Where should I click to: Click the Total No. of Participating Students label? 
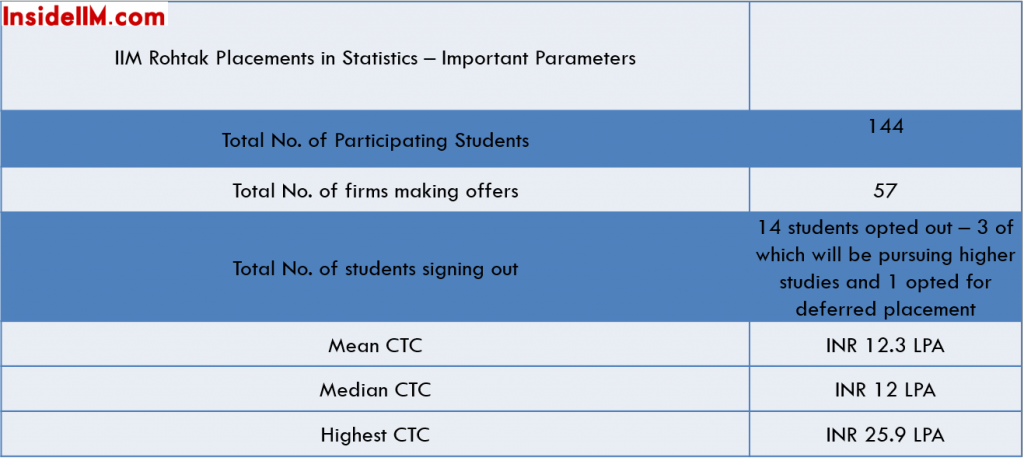click(x=375, y=140)
